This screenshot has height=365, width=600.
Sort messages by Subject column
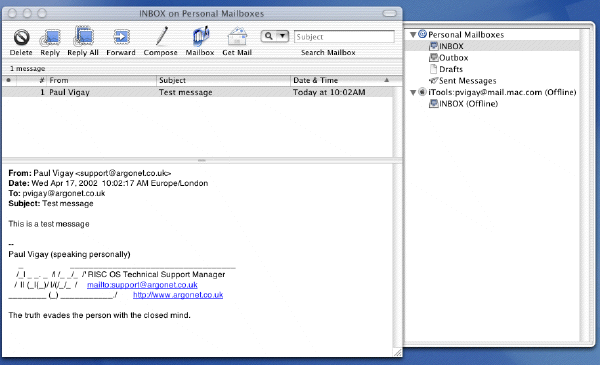tap(223, 80)
